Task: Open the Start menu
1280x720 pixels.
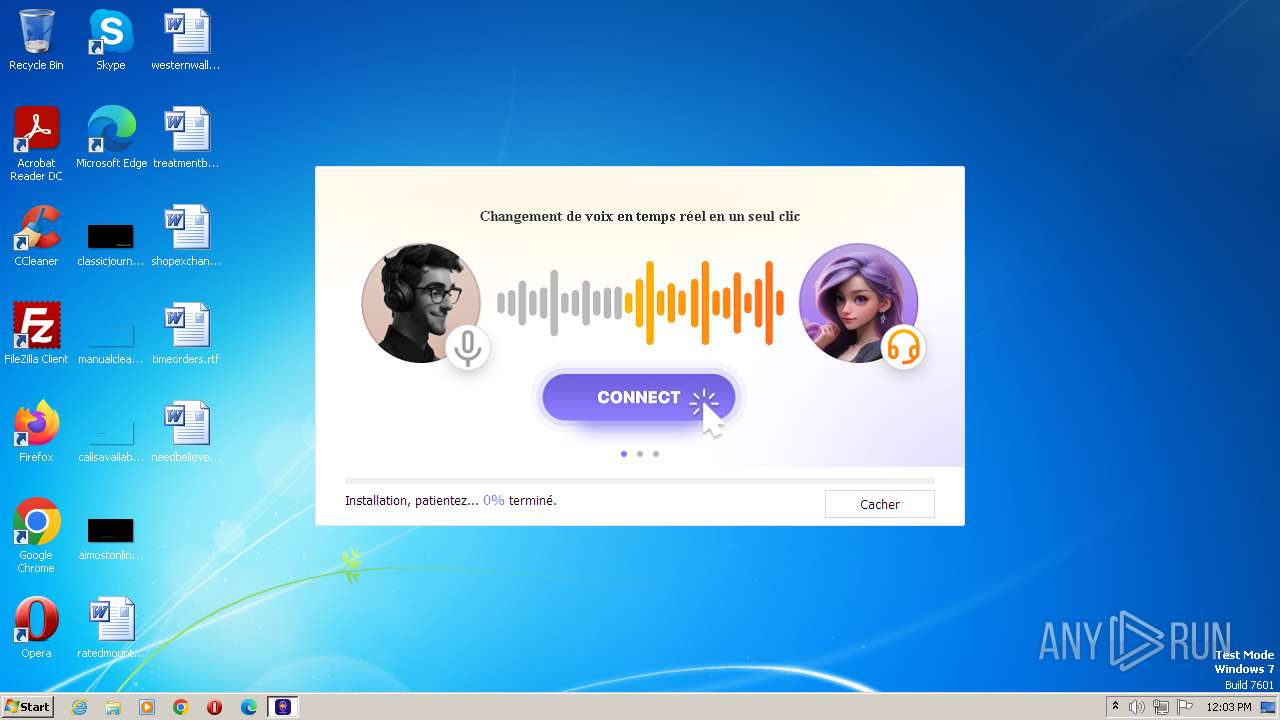Action: (x=28, y=706)
